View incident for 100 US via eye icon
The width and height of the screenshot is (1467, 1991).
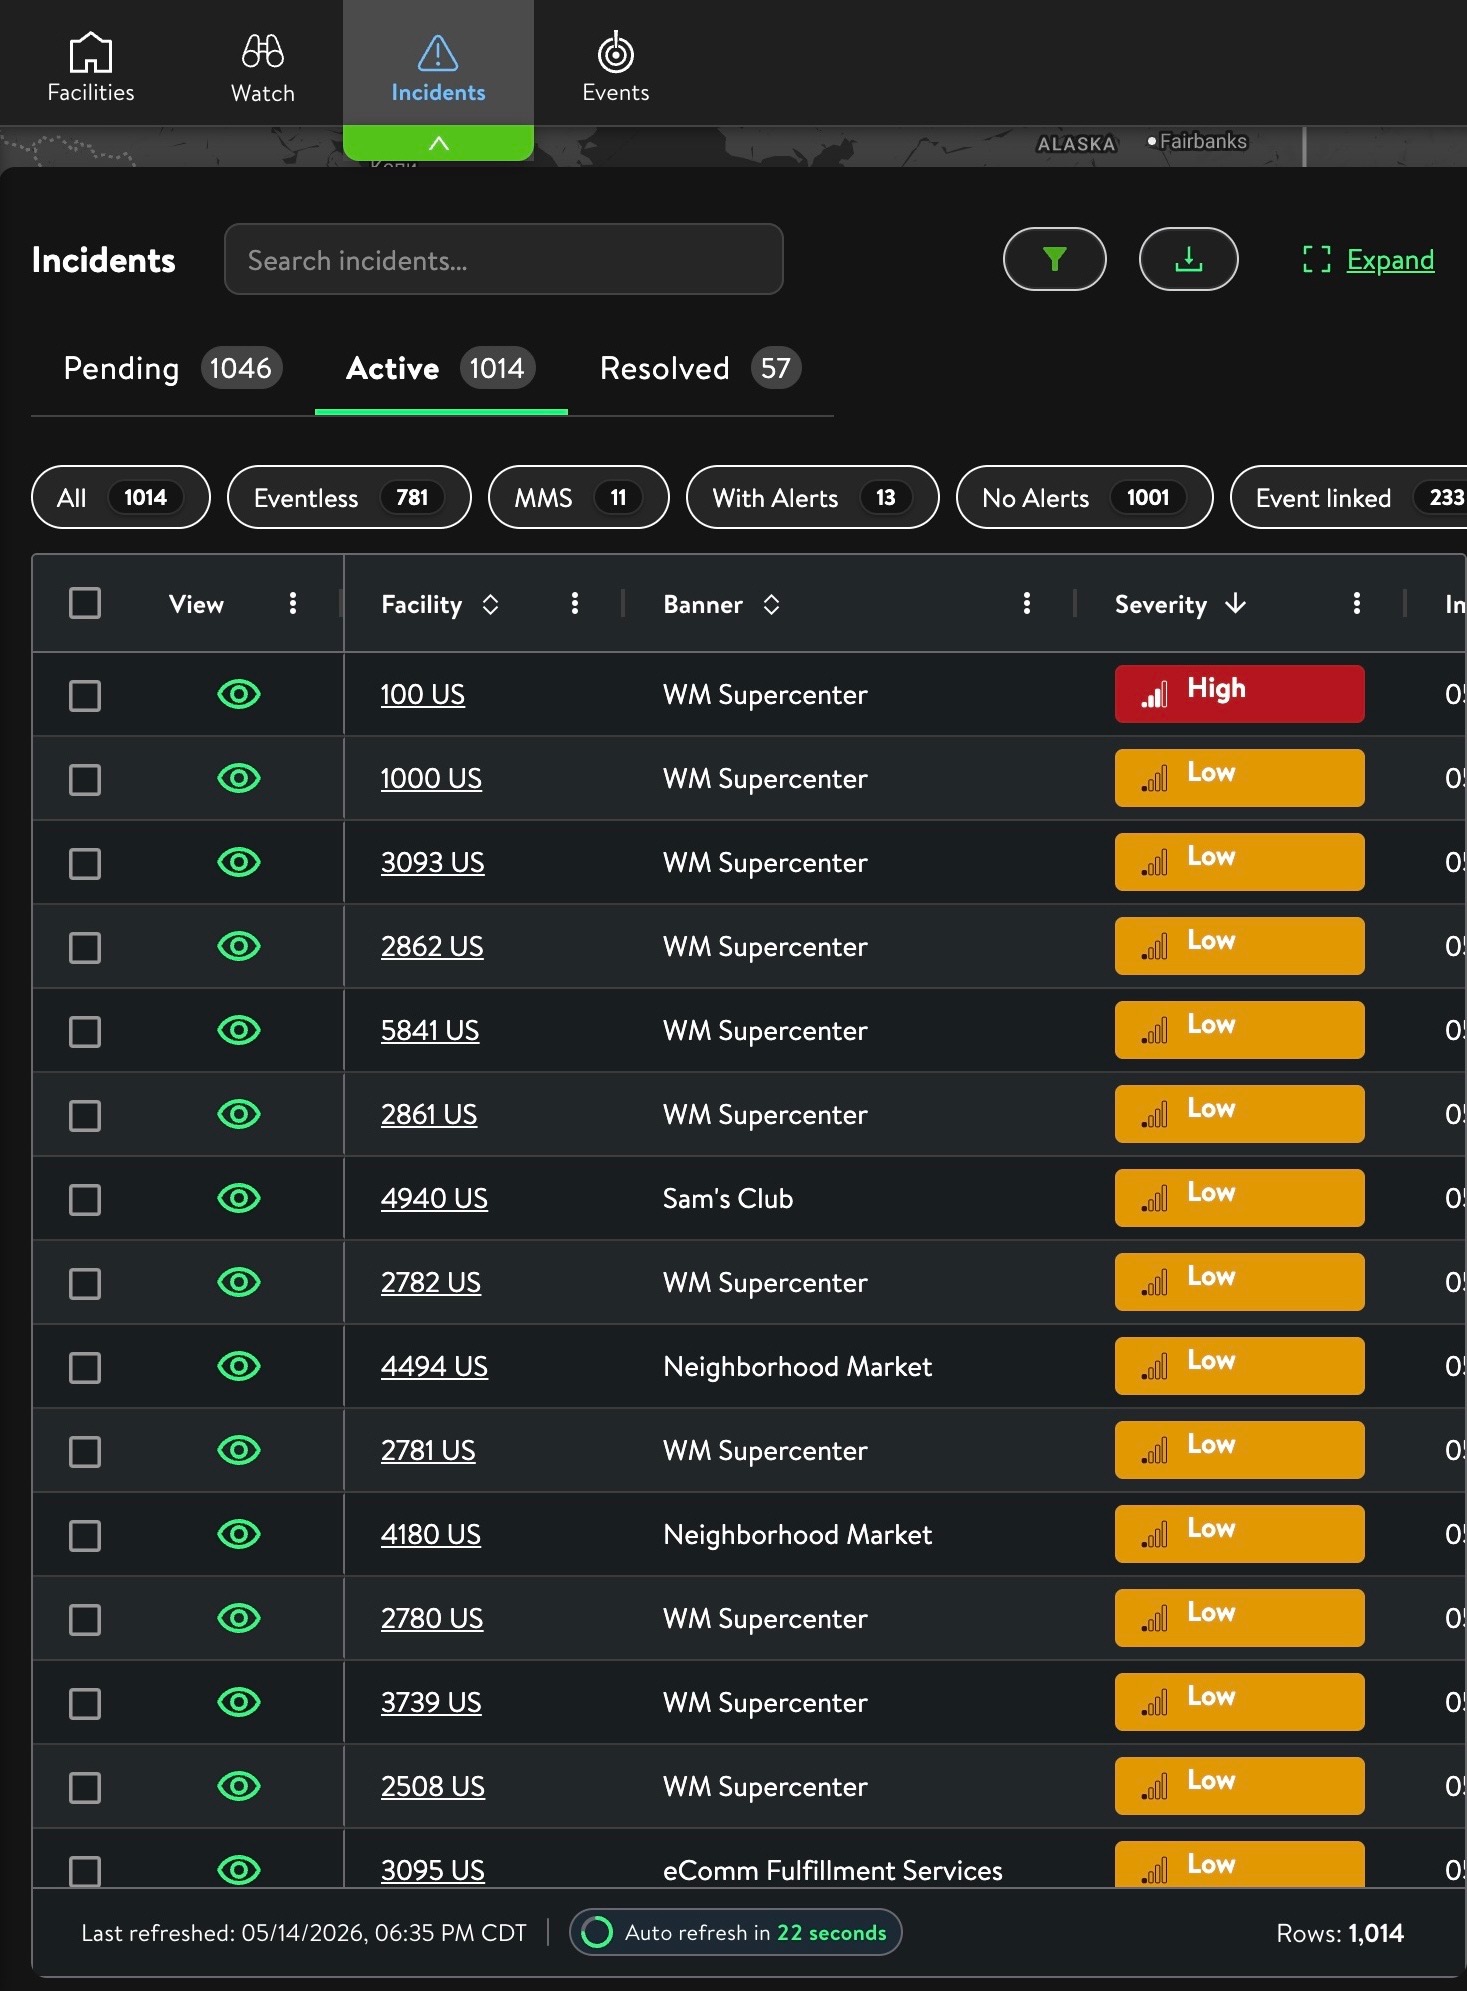point(239,694)
